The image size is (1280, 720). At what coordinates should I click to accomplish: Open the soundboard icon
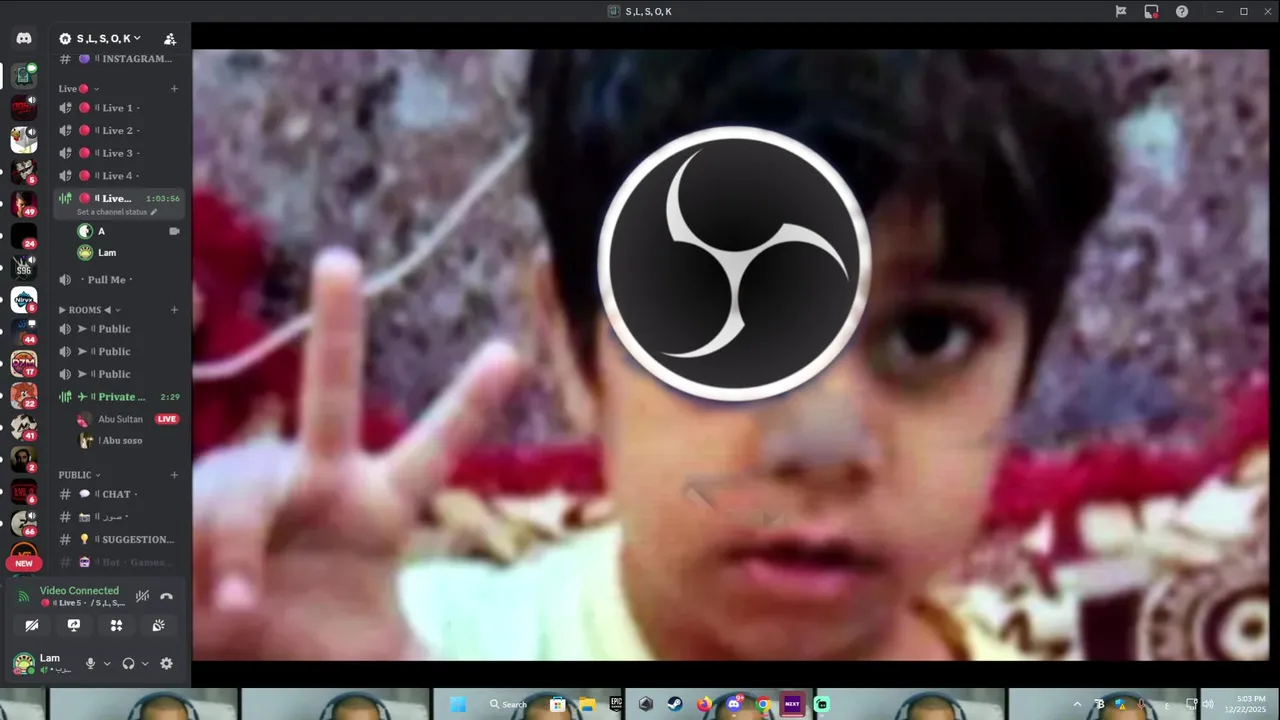click(x=158, y=625)
